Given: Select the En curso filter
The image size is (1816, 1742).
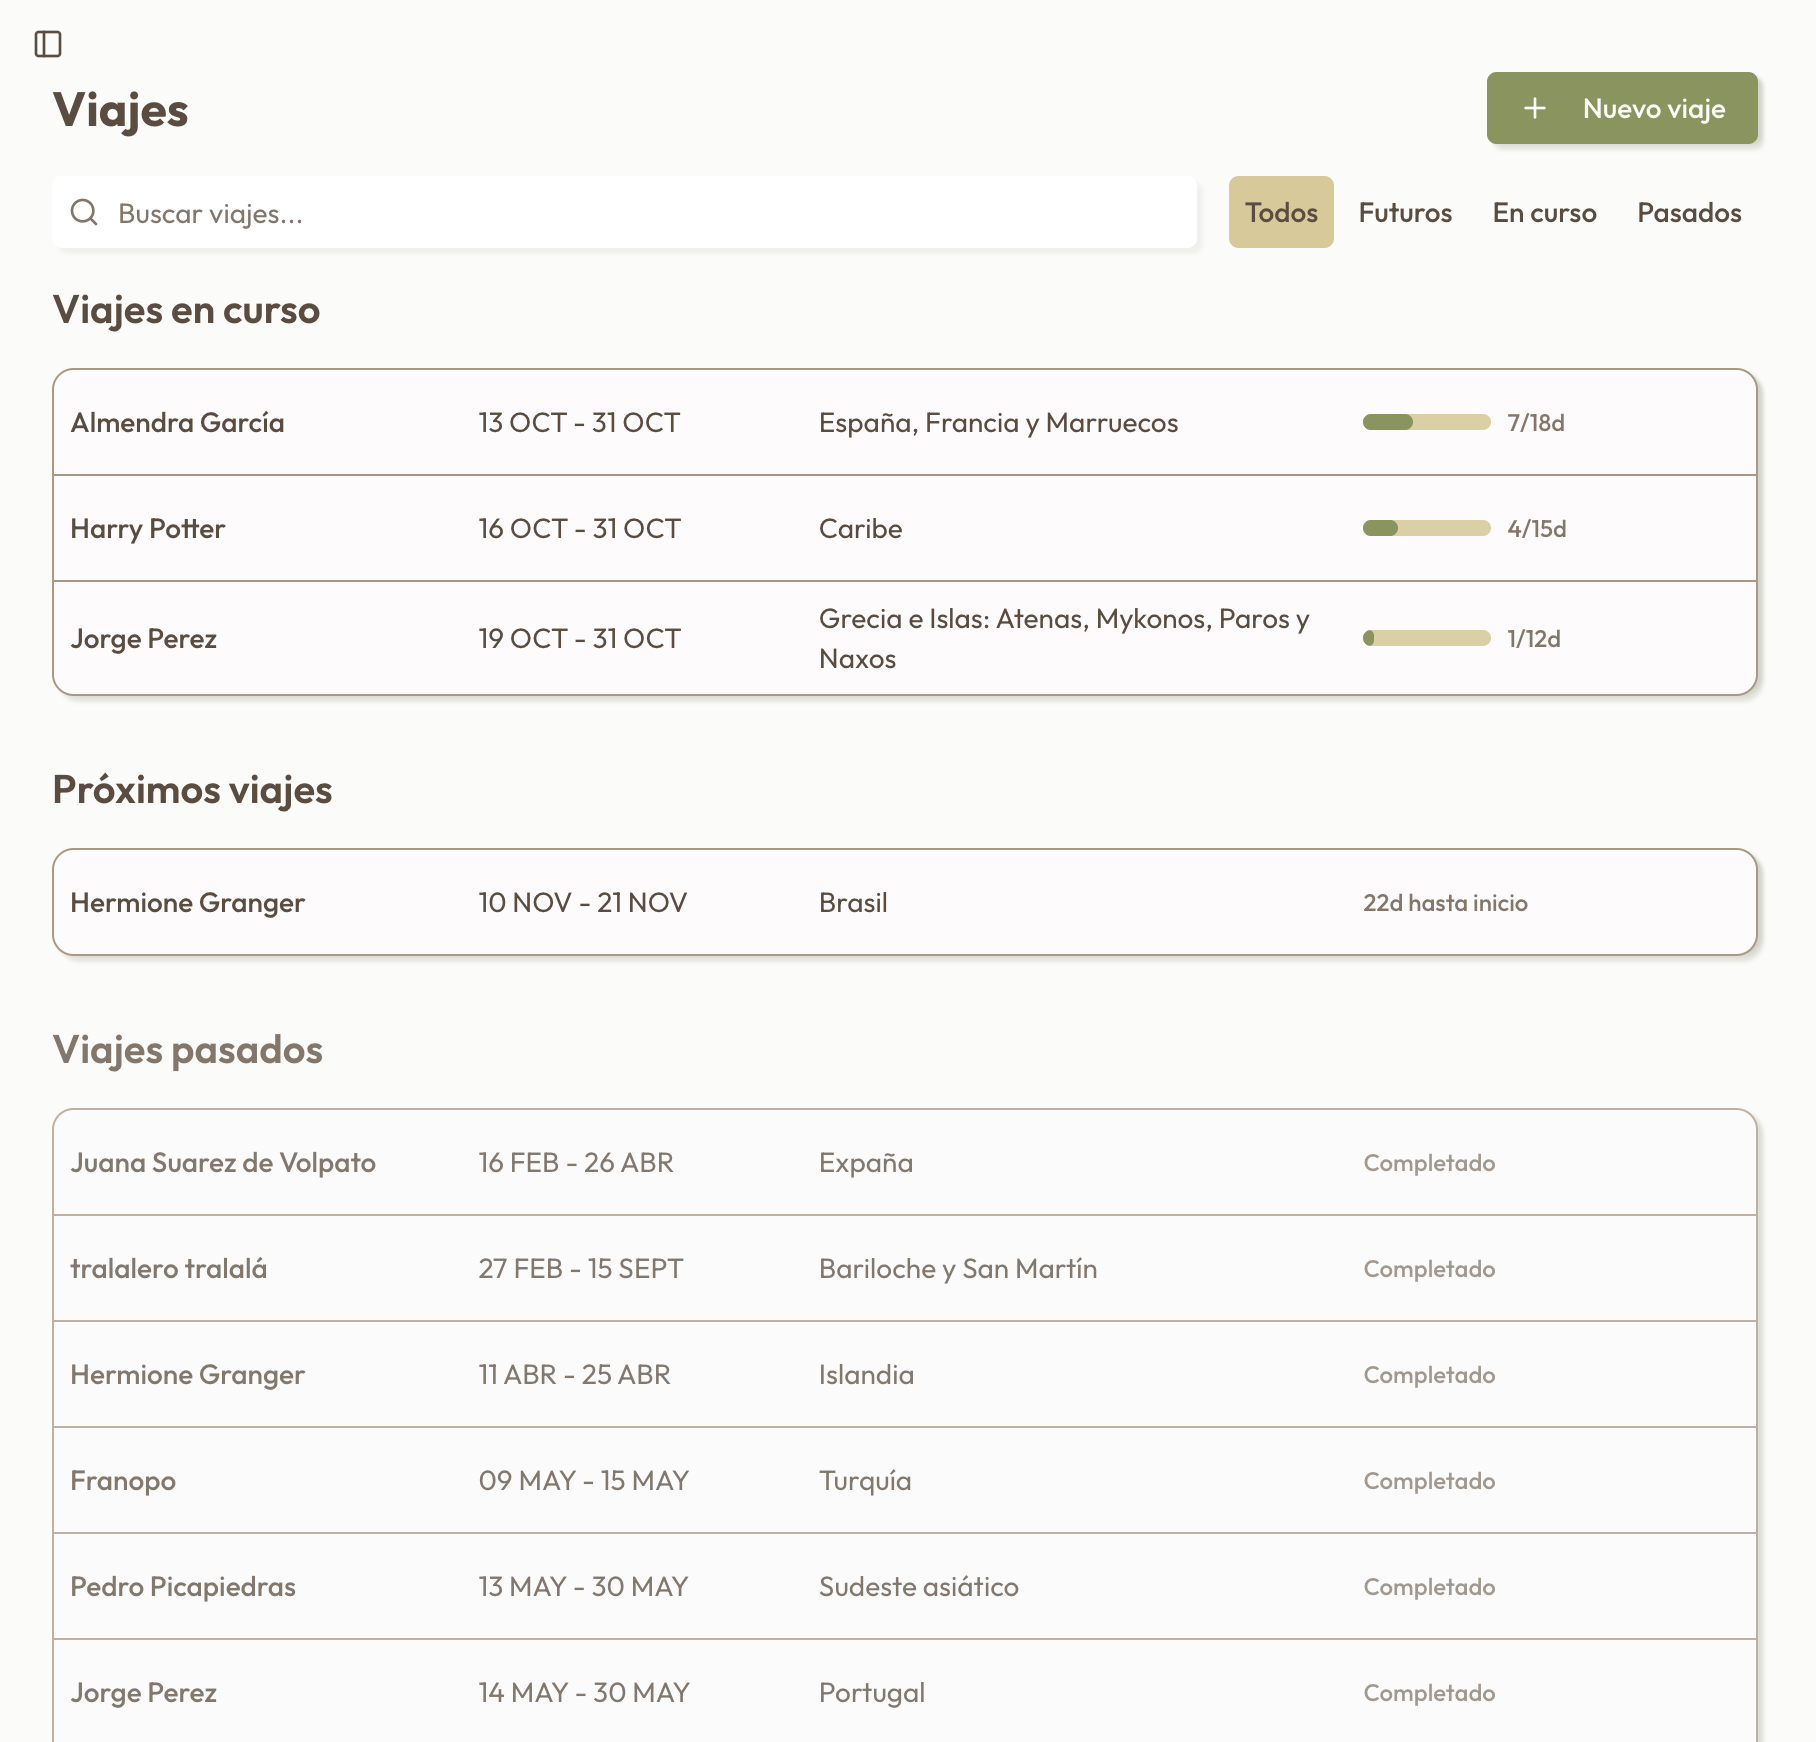Looking at the screenshot, I should (x=1543, y=212).
